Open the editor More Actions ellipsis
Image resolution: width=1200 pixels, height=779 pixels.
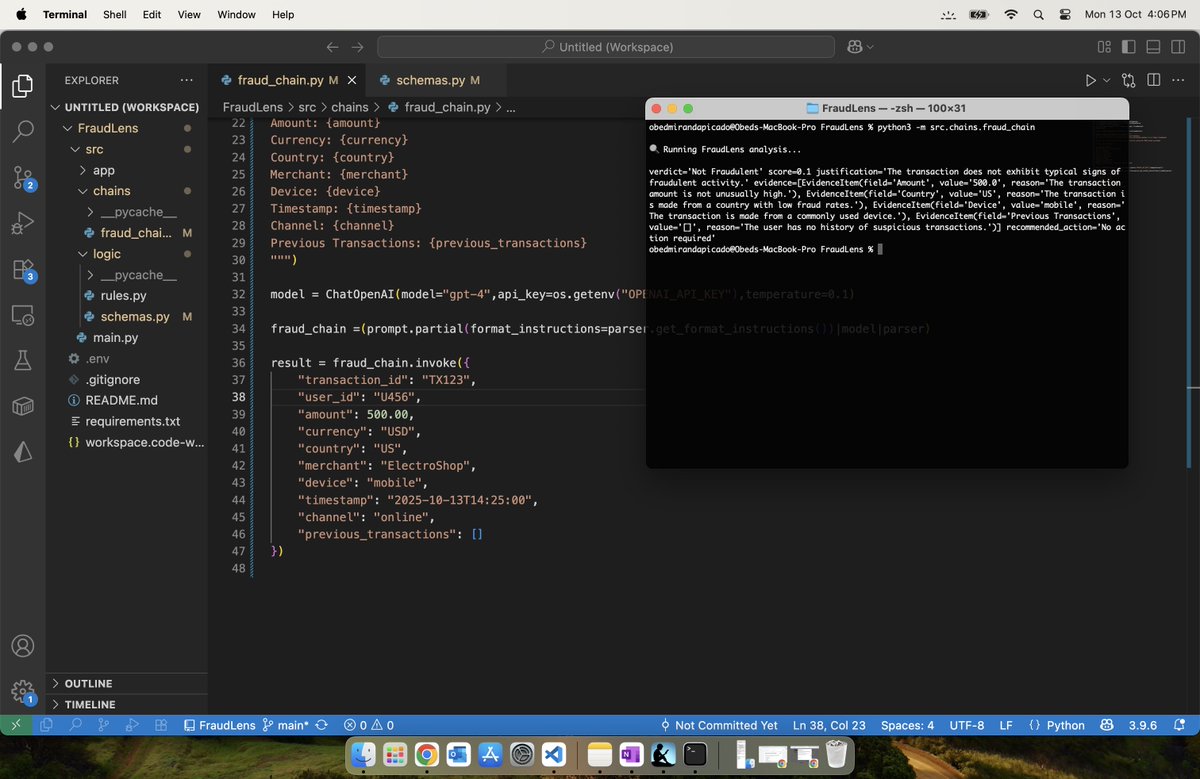(x=1177, y=80)
